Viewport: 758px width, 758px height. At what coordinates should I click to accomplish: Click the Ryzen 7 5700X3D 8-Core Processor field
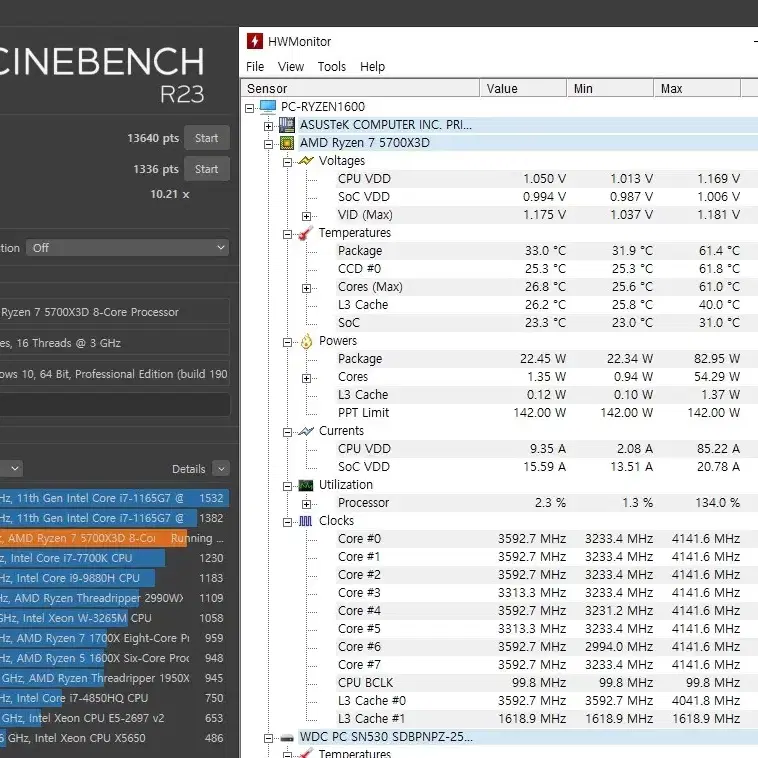click(115, 312)
